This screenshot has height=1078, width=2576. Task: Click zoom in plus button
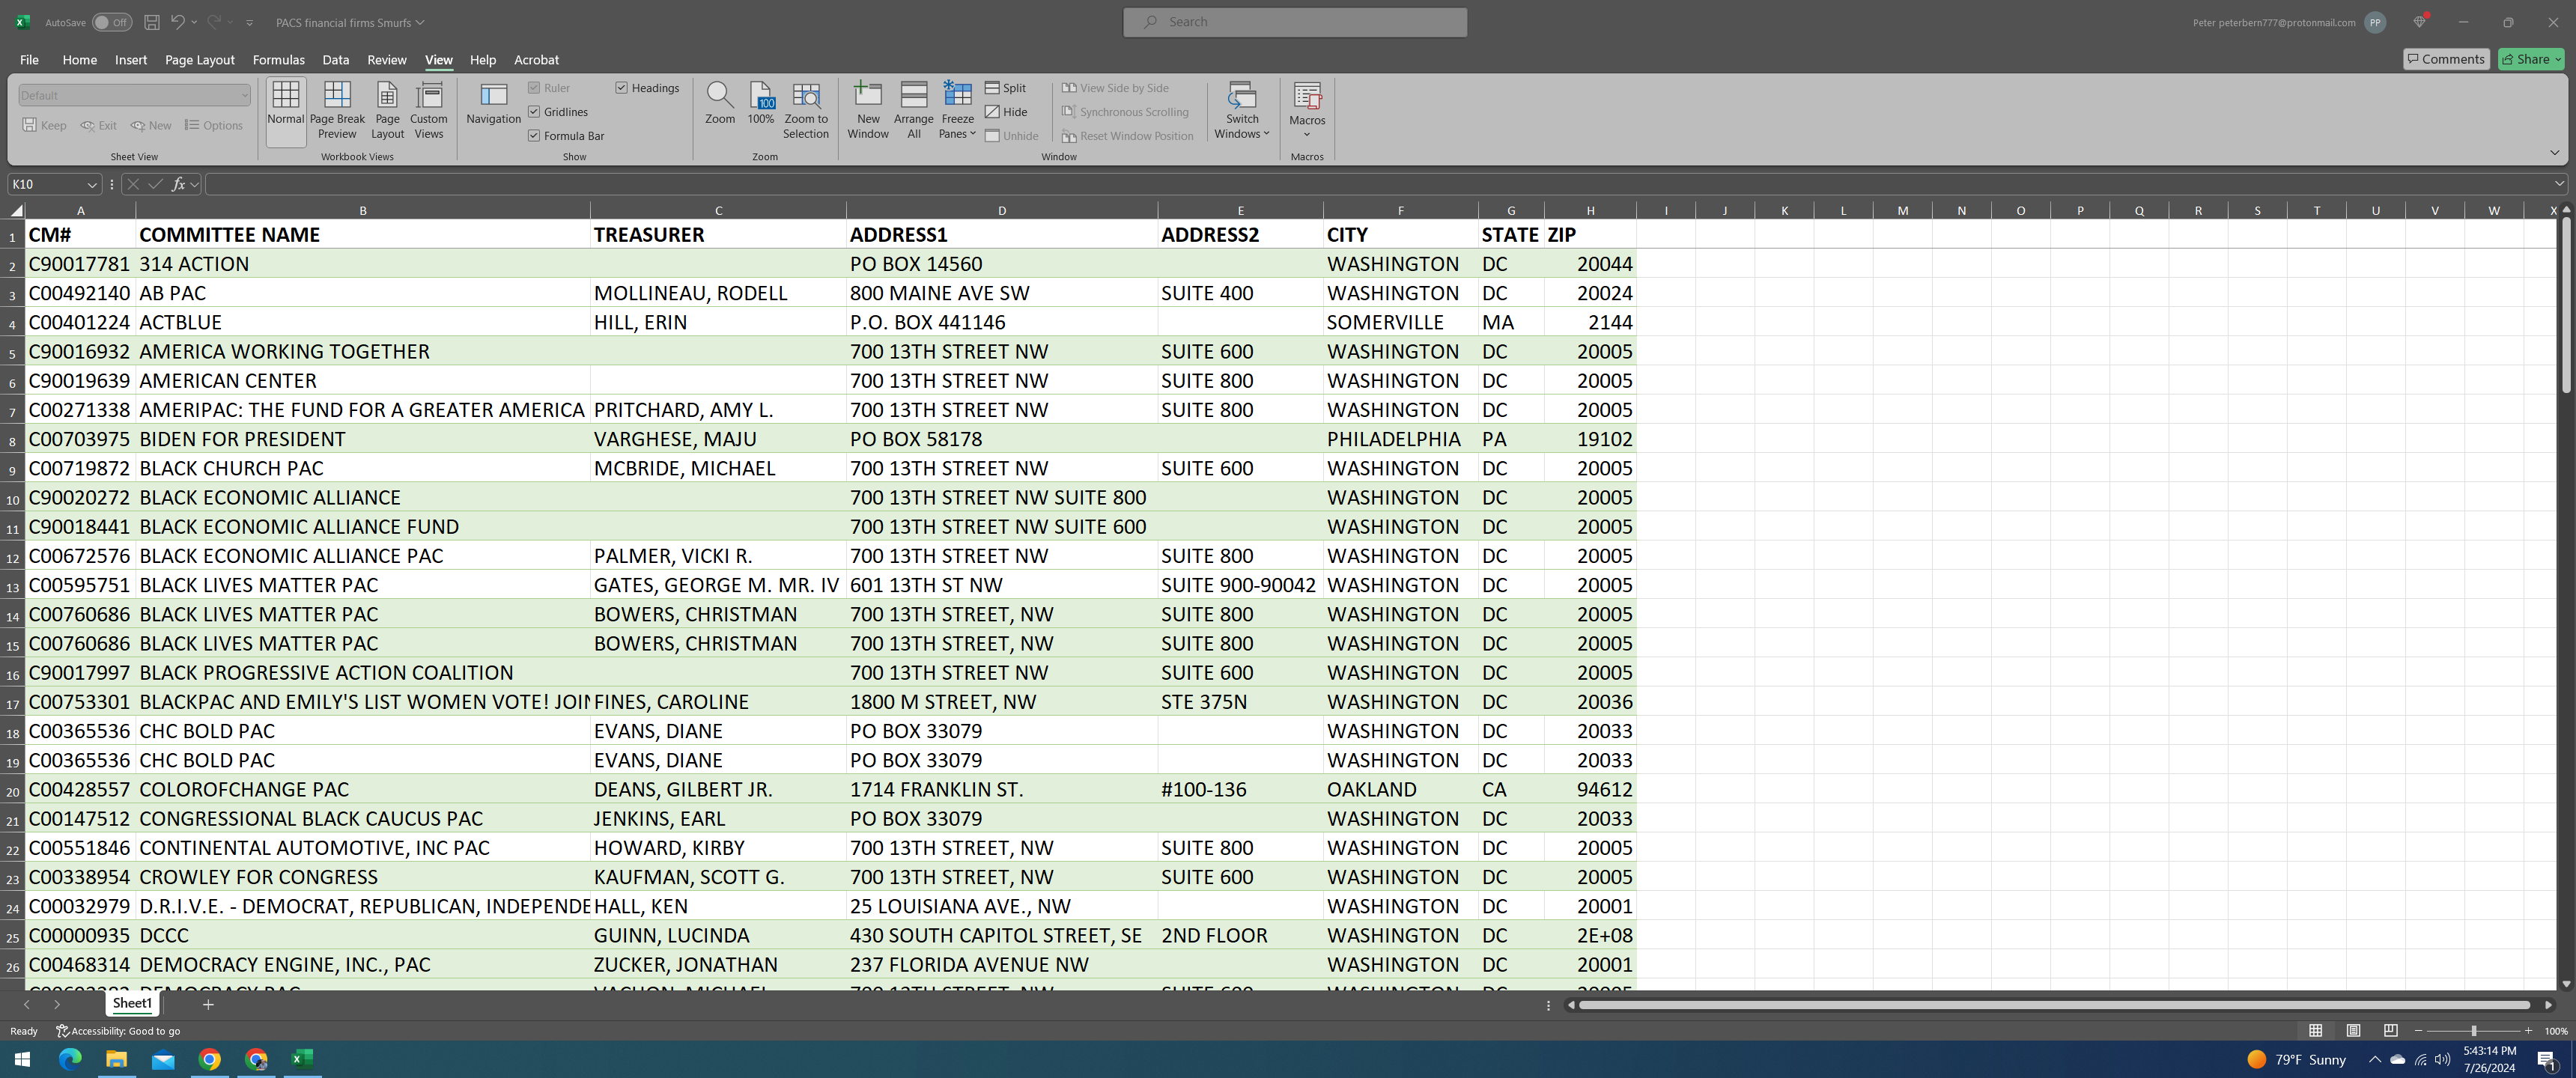[2528, 1031]
